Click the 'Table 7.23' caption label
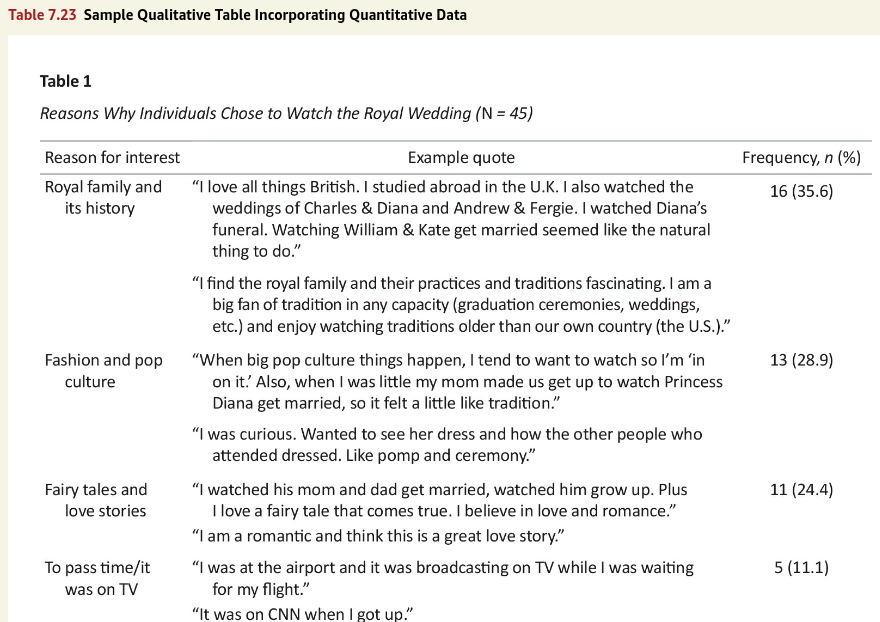The width and height of the screenshot is (880, 622). point(40,15)
